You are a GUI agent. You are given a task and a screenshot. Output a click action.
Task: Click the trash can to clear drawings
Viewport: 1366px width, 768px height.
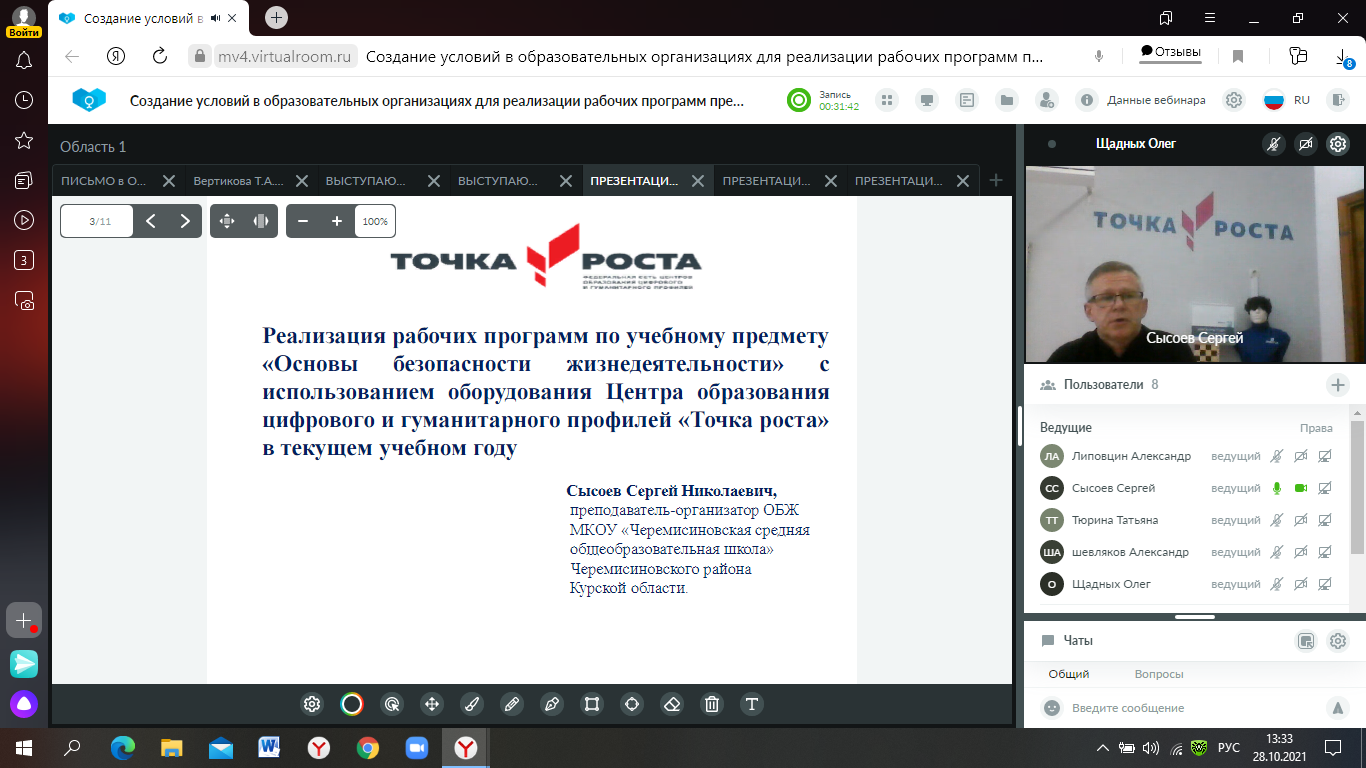pos(712,704)
